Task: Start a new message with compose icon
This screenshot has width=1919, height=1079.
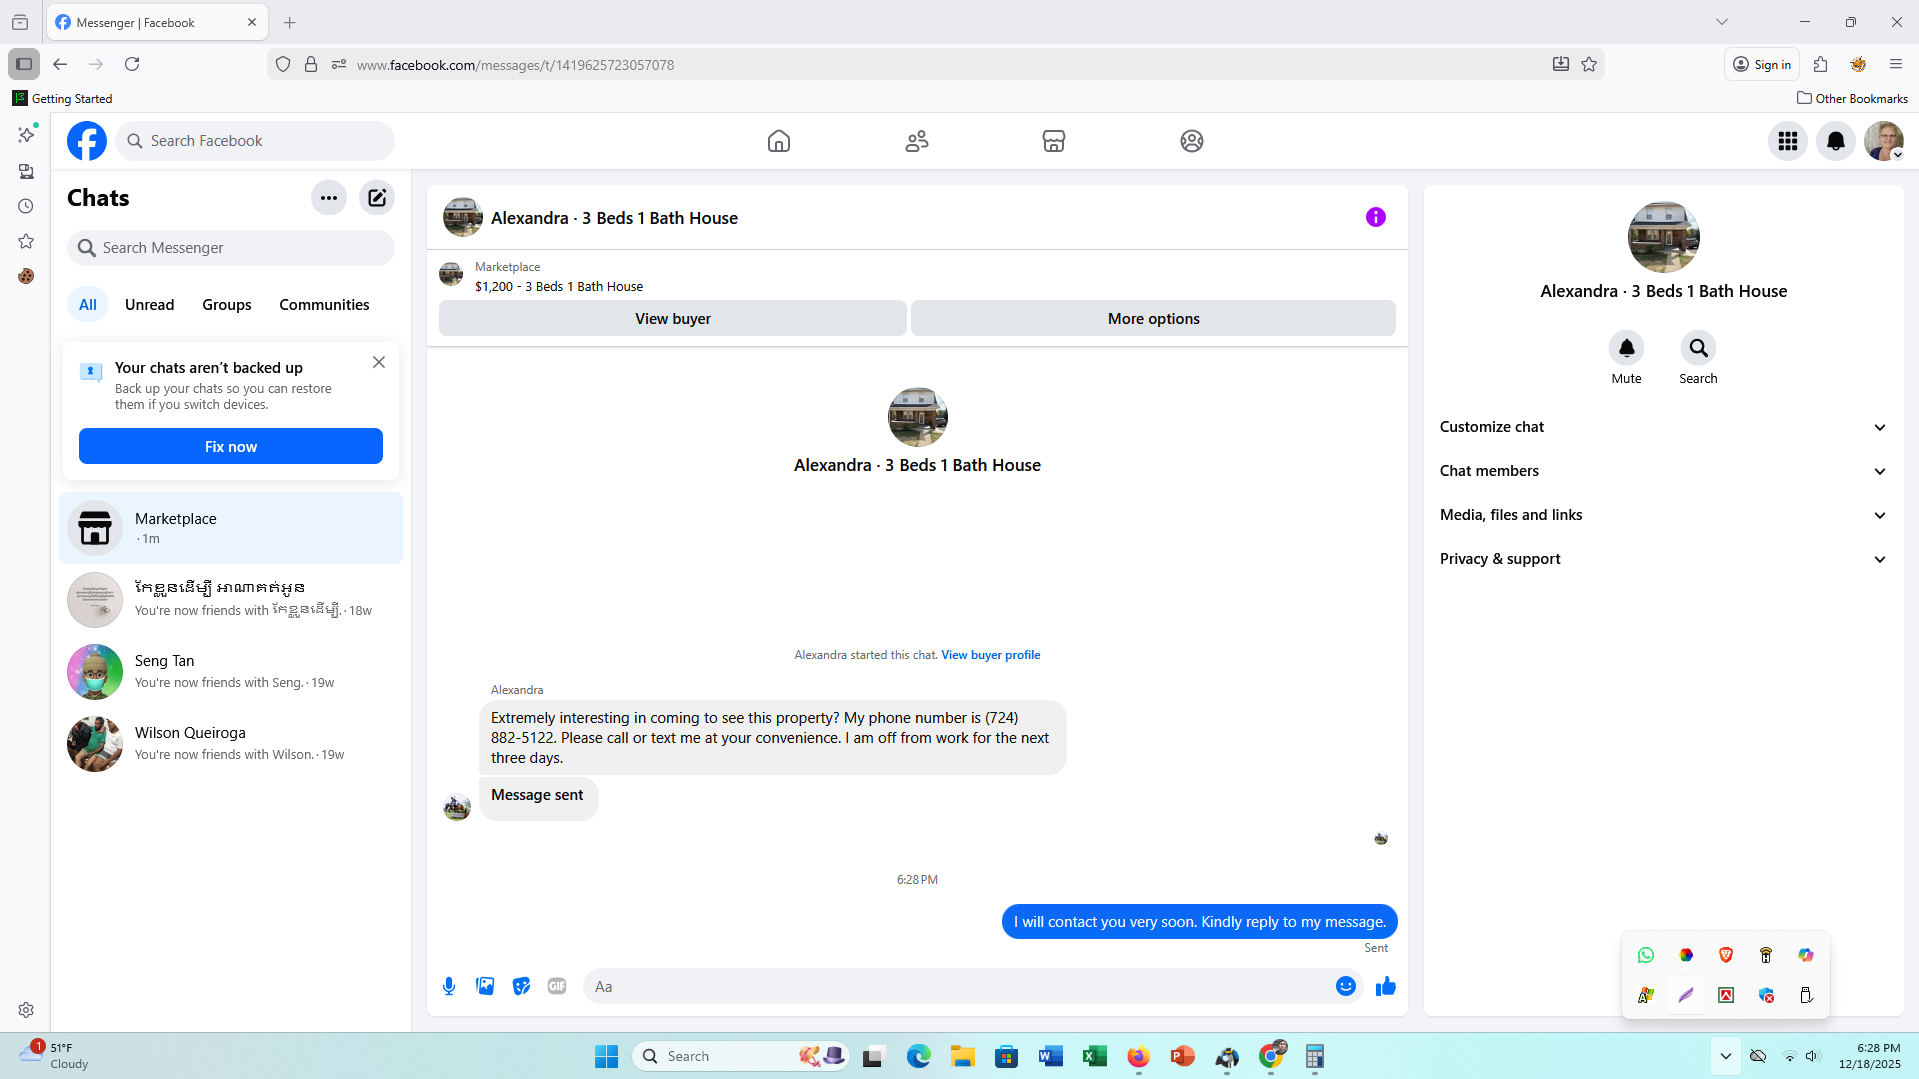Action: coord(377,198)
